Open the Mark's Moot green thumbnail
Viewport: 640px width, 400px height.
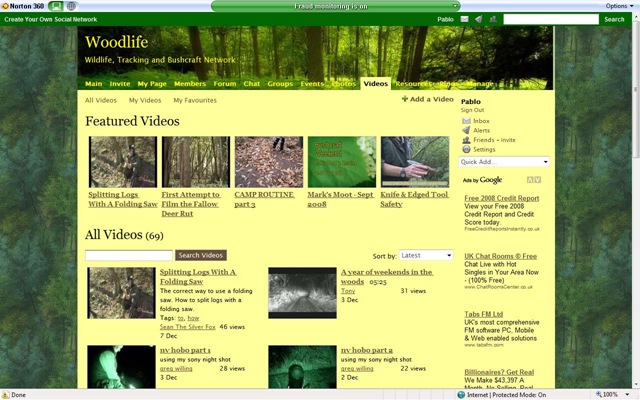[342, 162]
